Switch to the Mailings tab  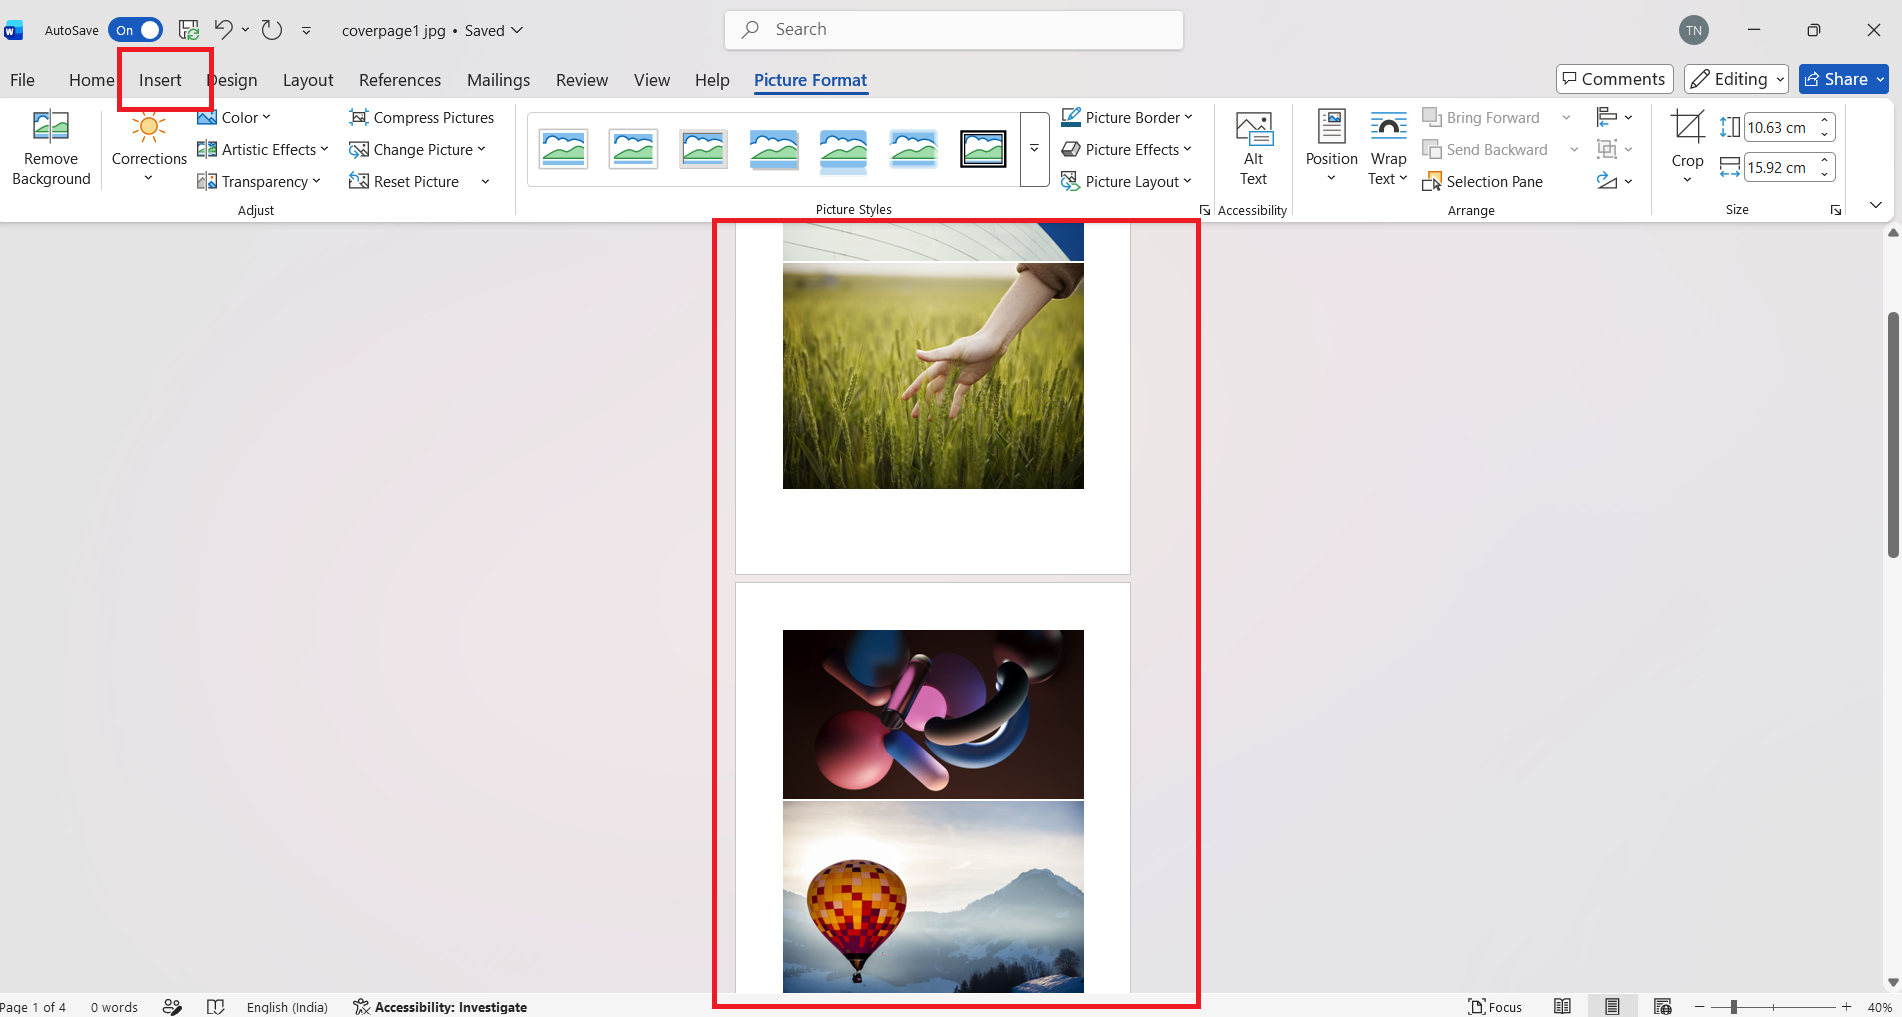click(x=498, y=80)
